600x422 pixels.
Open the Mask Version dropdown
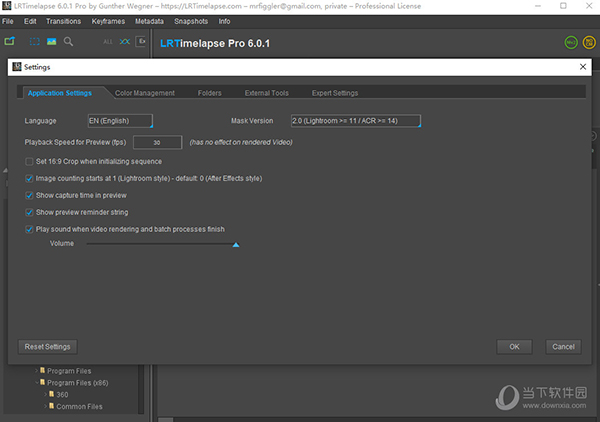point(356,121)
